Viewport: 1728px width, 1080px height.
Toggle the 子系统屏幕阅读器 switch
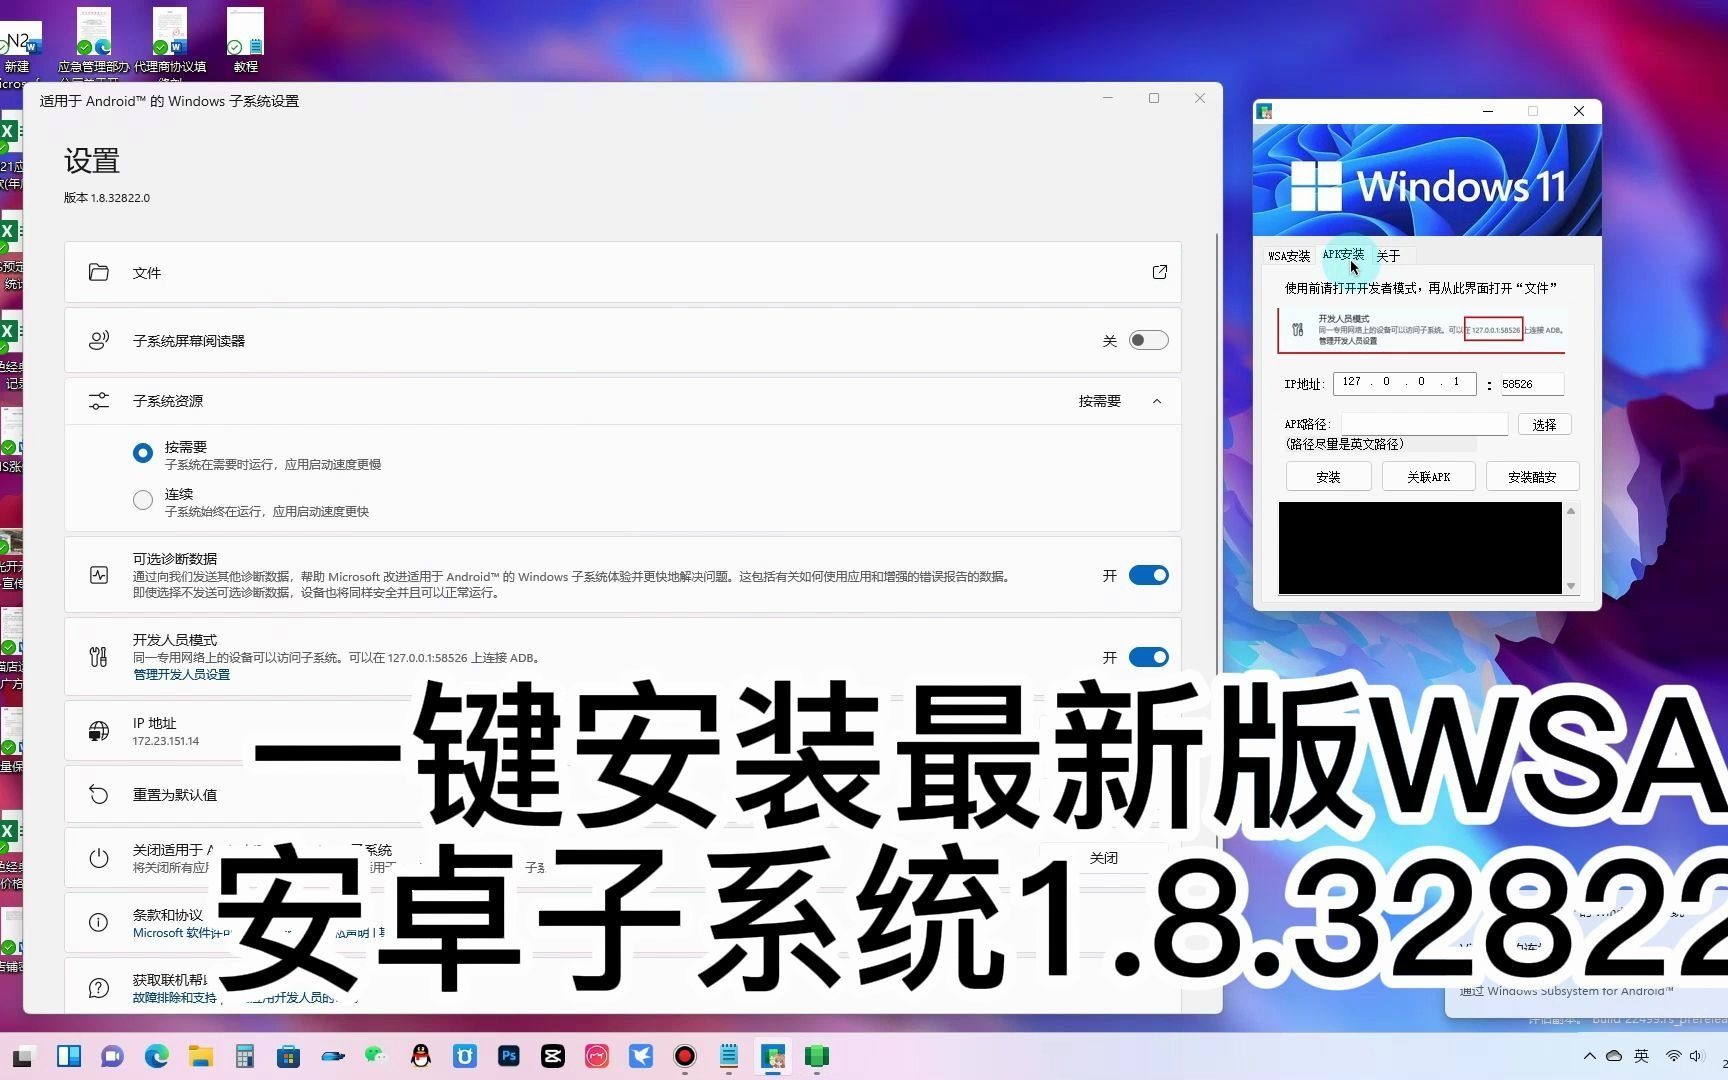coord(1148,340)
